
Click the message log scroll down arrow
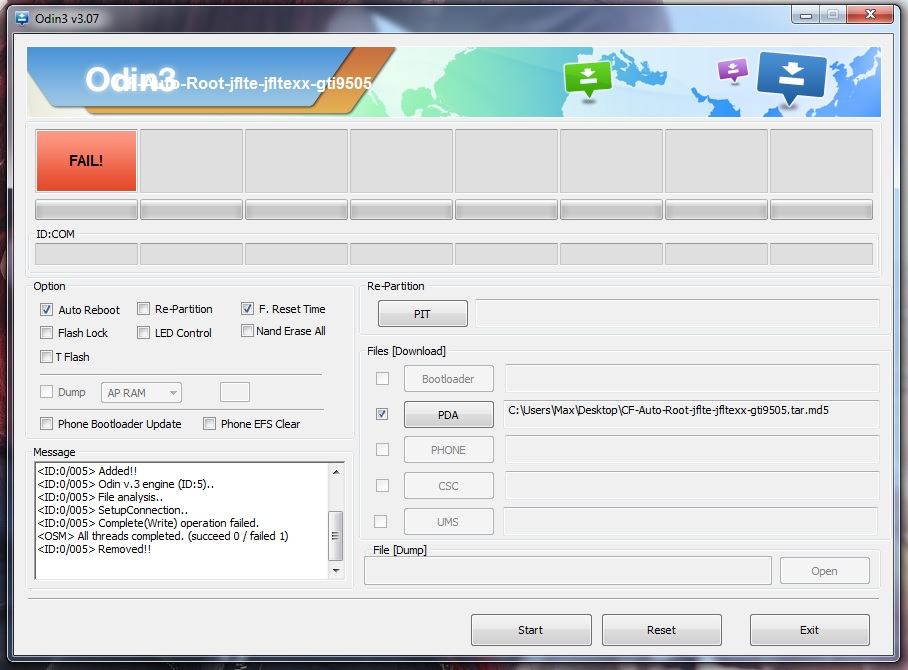336,570
